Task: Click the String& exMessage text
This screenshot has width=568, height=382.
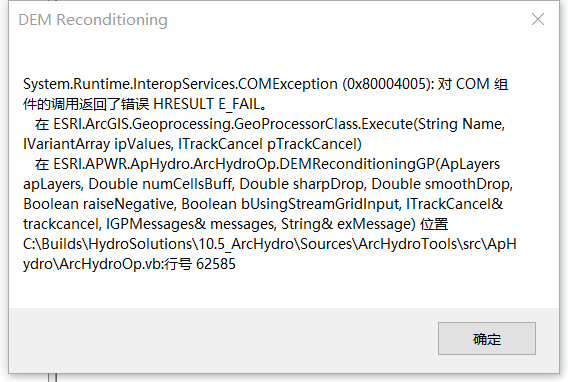Action: (x=348, y=224)
